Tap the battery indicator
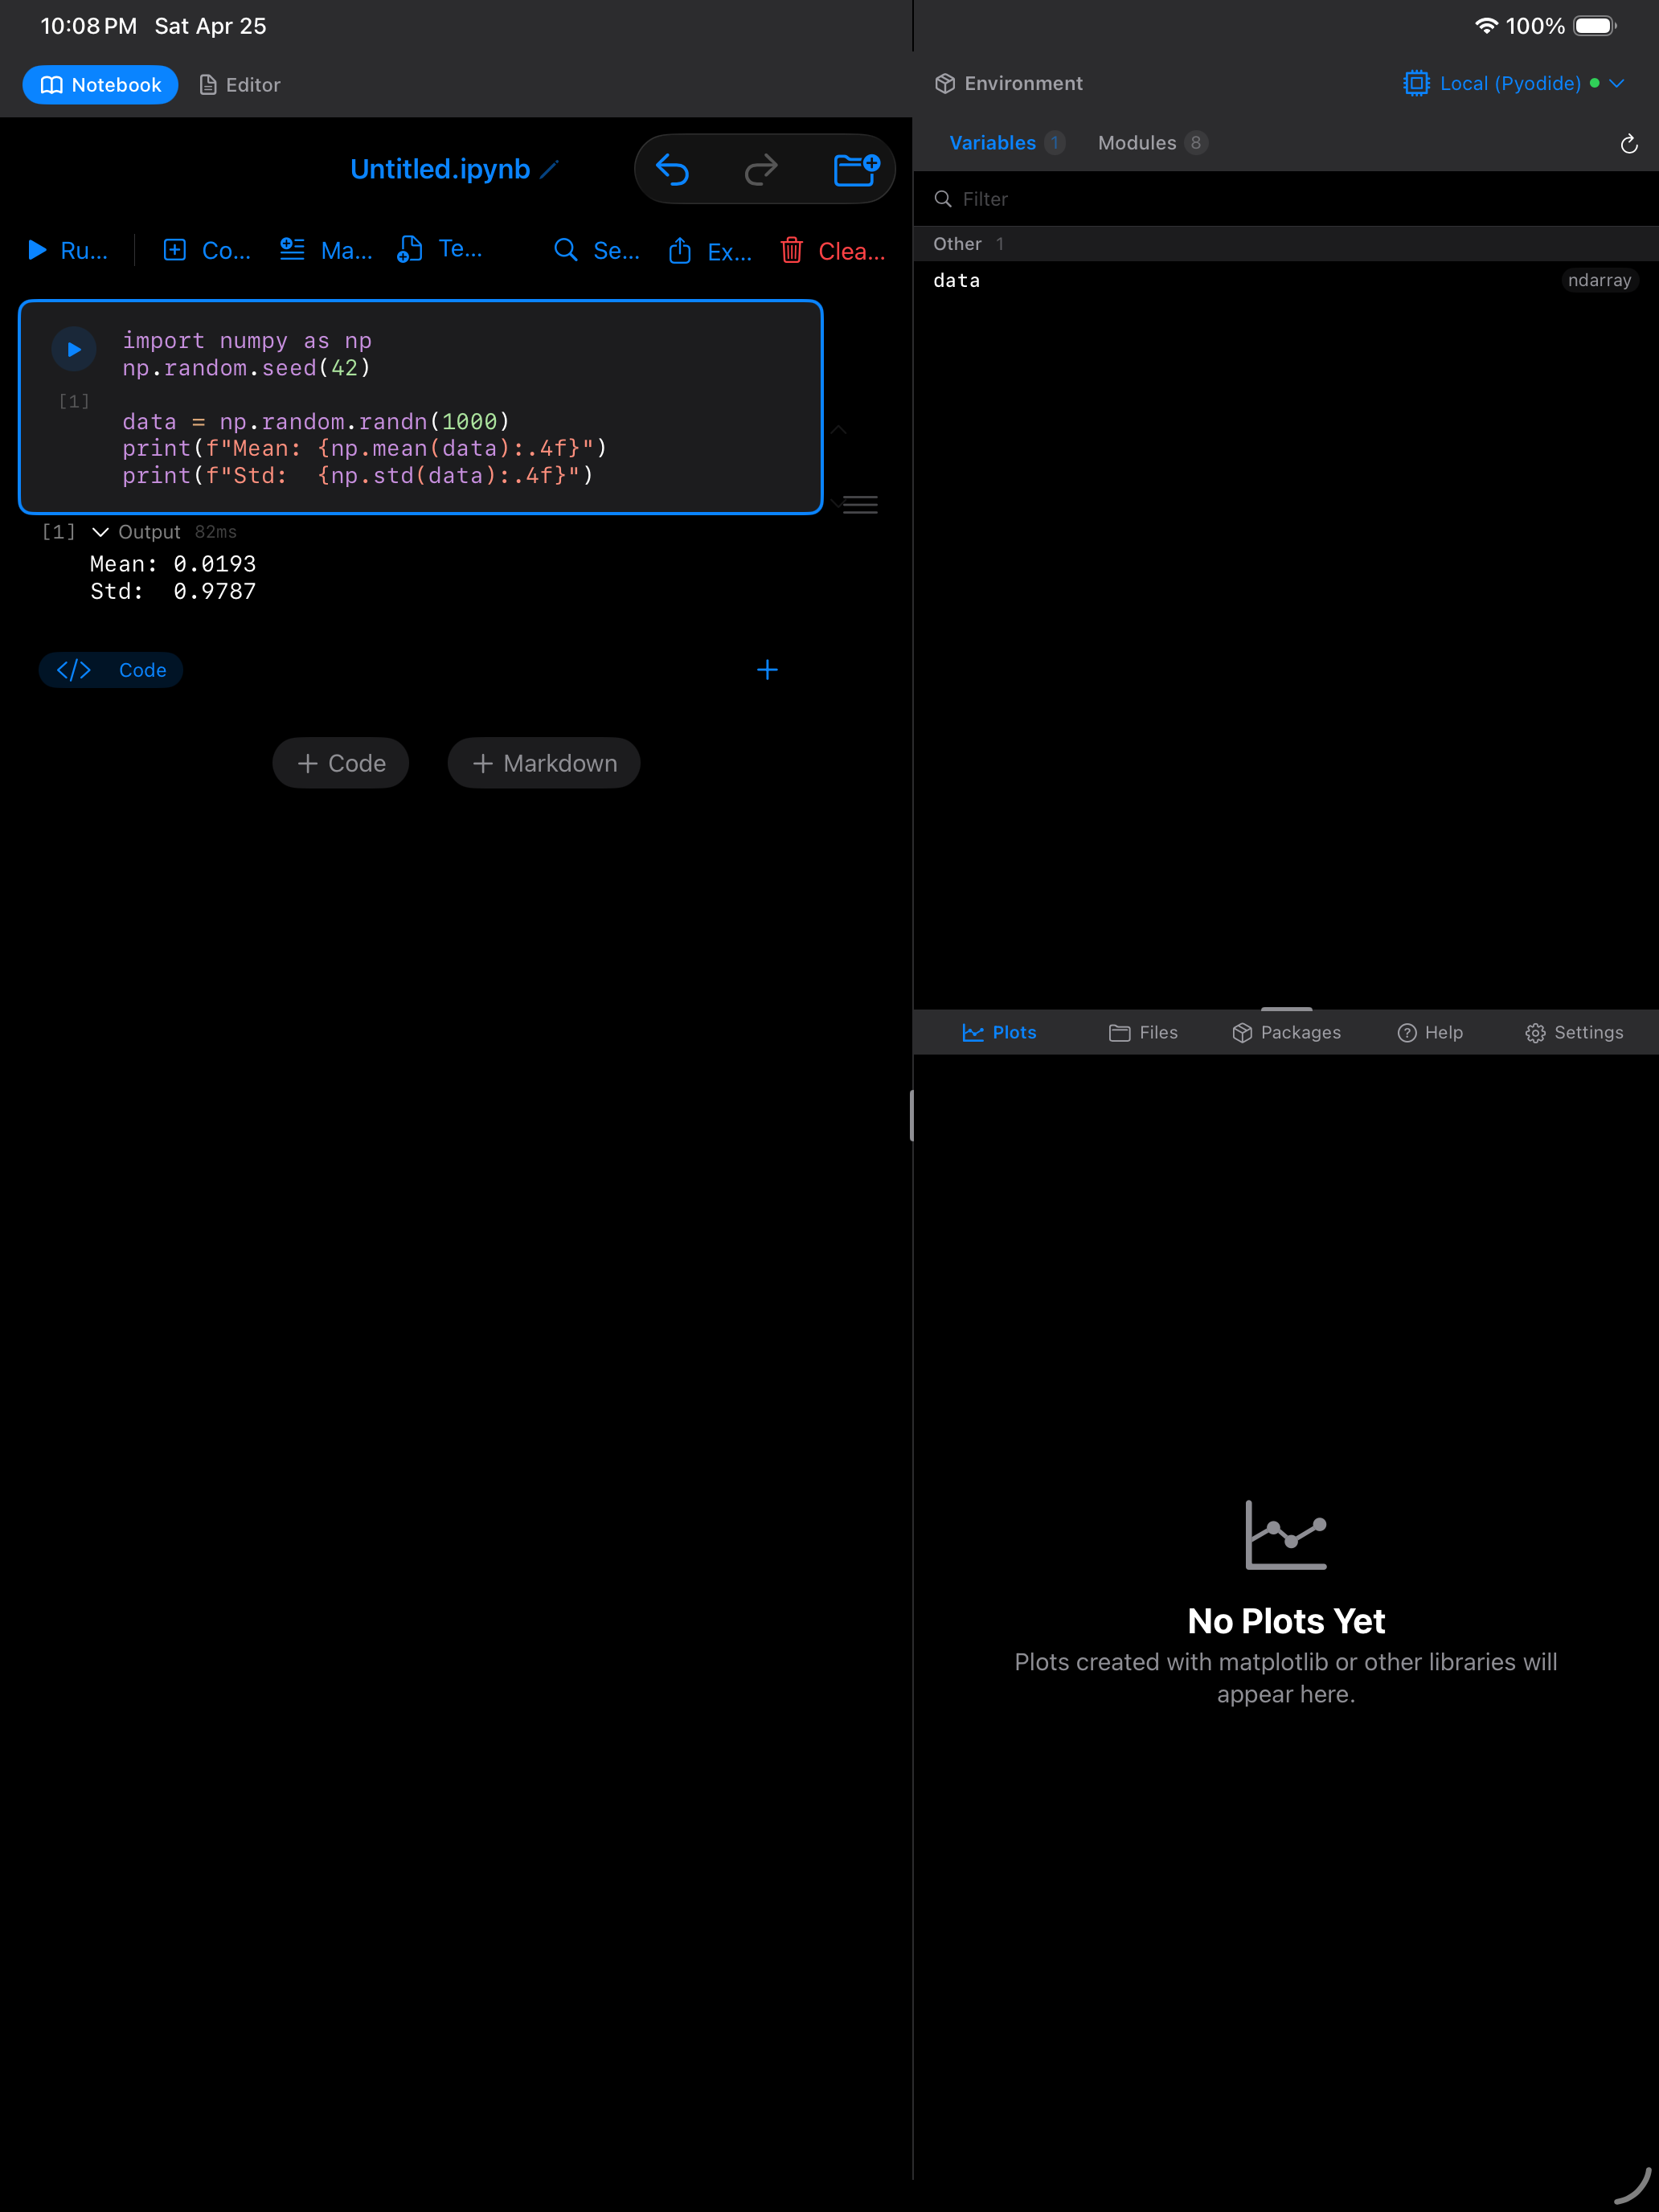This screenshot has height=2212, width=1659. point(1595,26)
